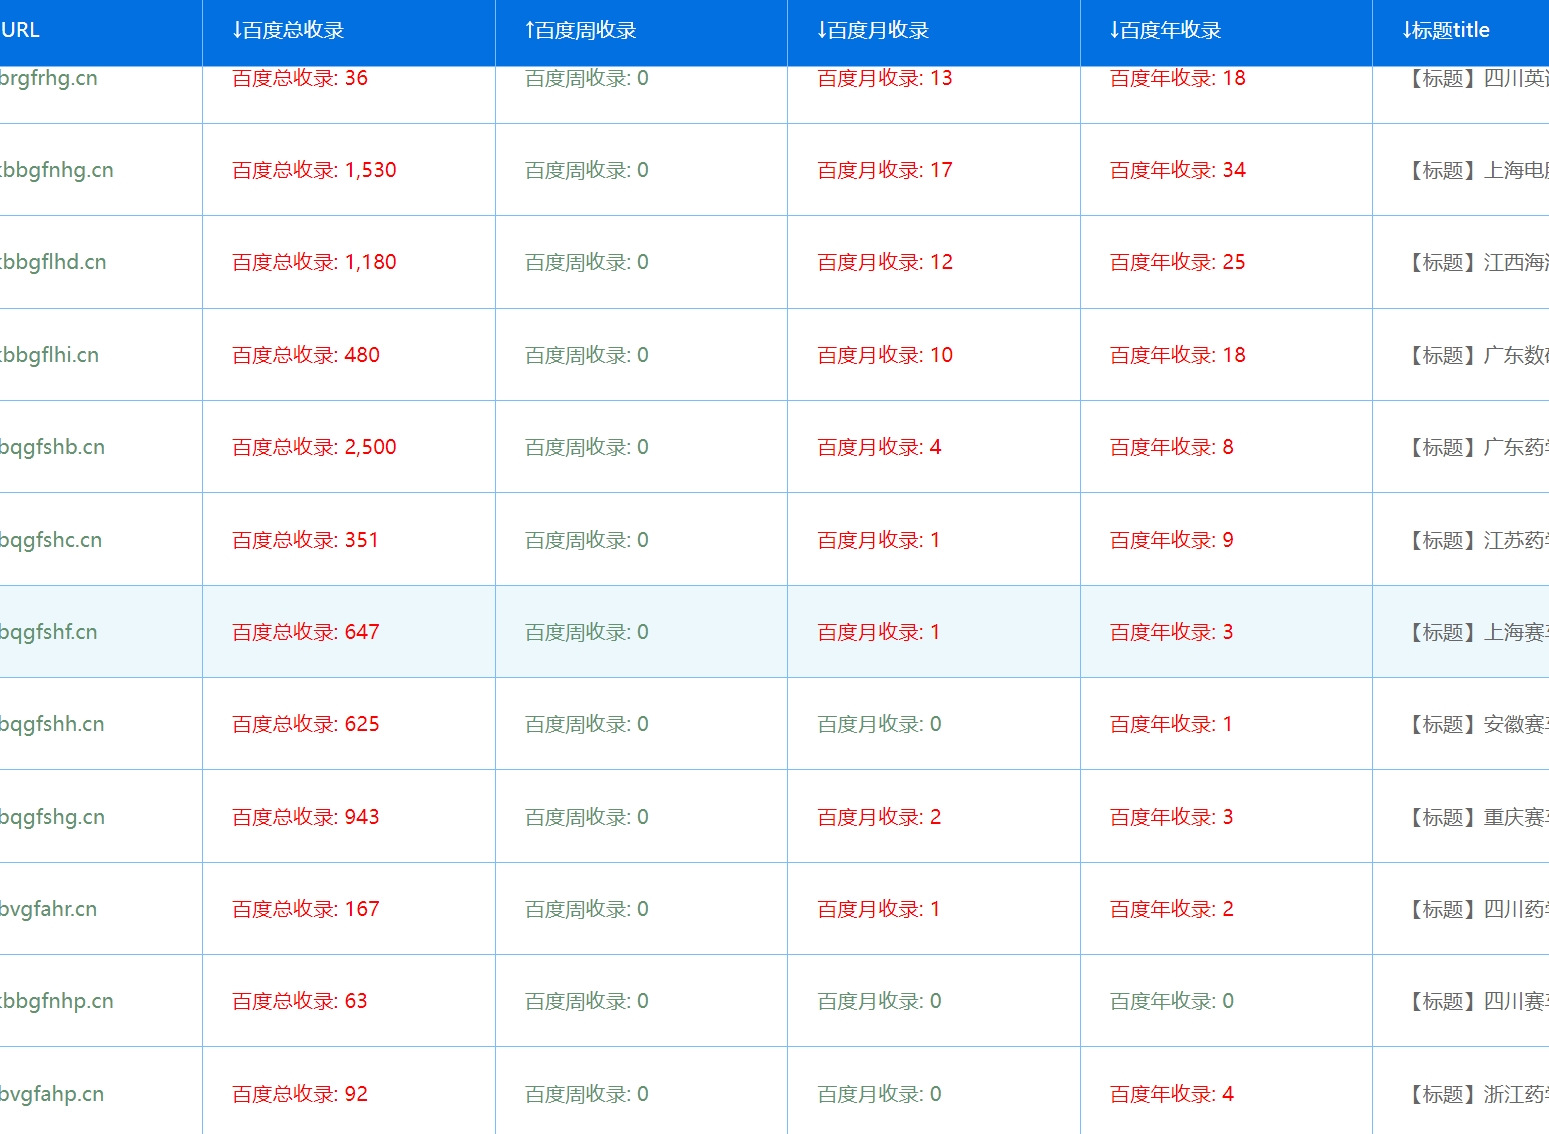This screenshot has width=1549, height=1134.
Task: Click the value '百度年收录: 4'
Action: 1172,1094
